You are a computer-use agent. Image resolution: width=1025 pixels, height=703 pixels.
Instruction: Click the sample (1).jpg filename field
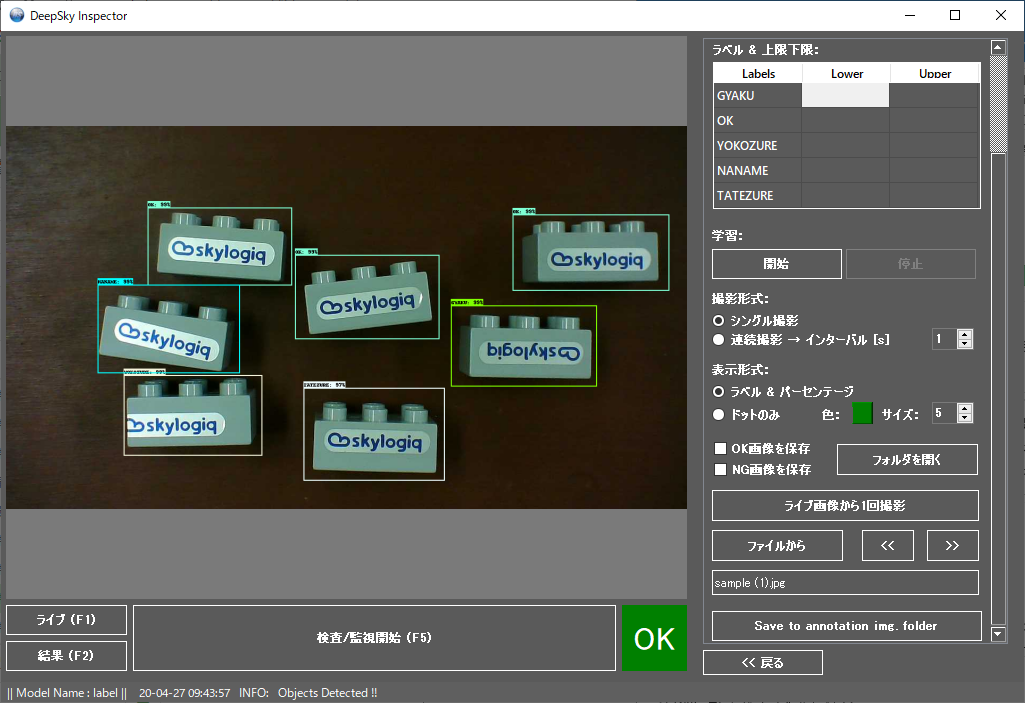click(x=845, y=583)
